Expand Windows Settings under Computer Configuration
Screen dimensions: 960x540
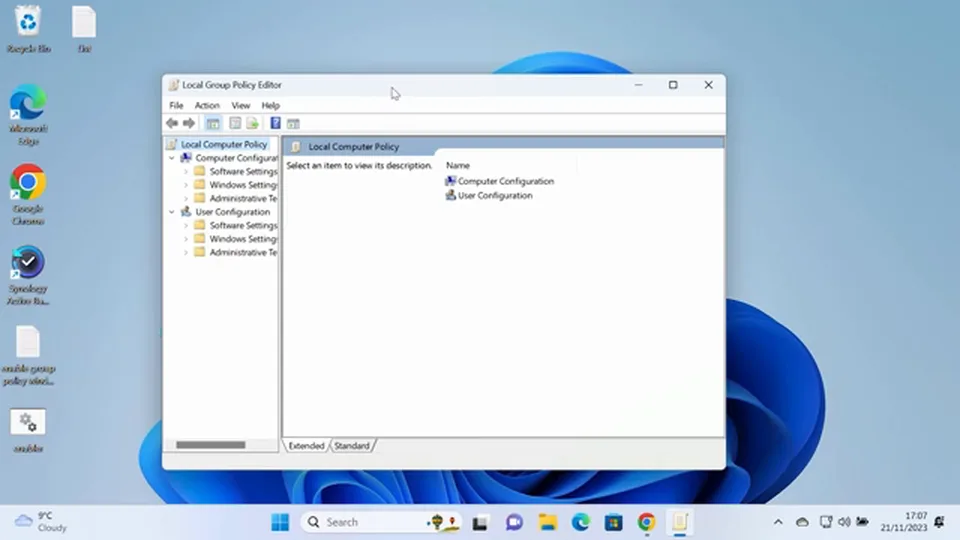pyautogui.click(x=186, y=185)
